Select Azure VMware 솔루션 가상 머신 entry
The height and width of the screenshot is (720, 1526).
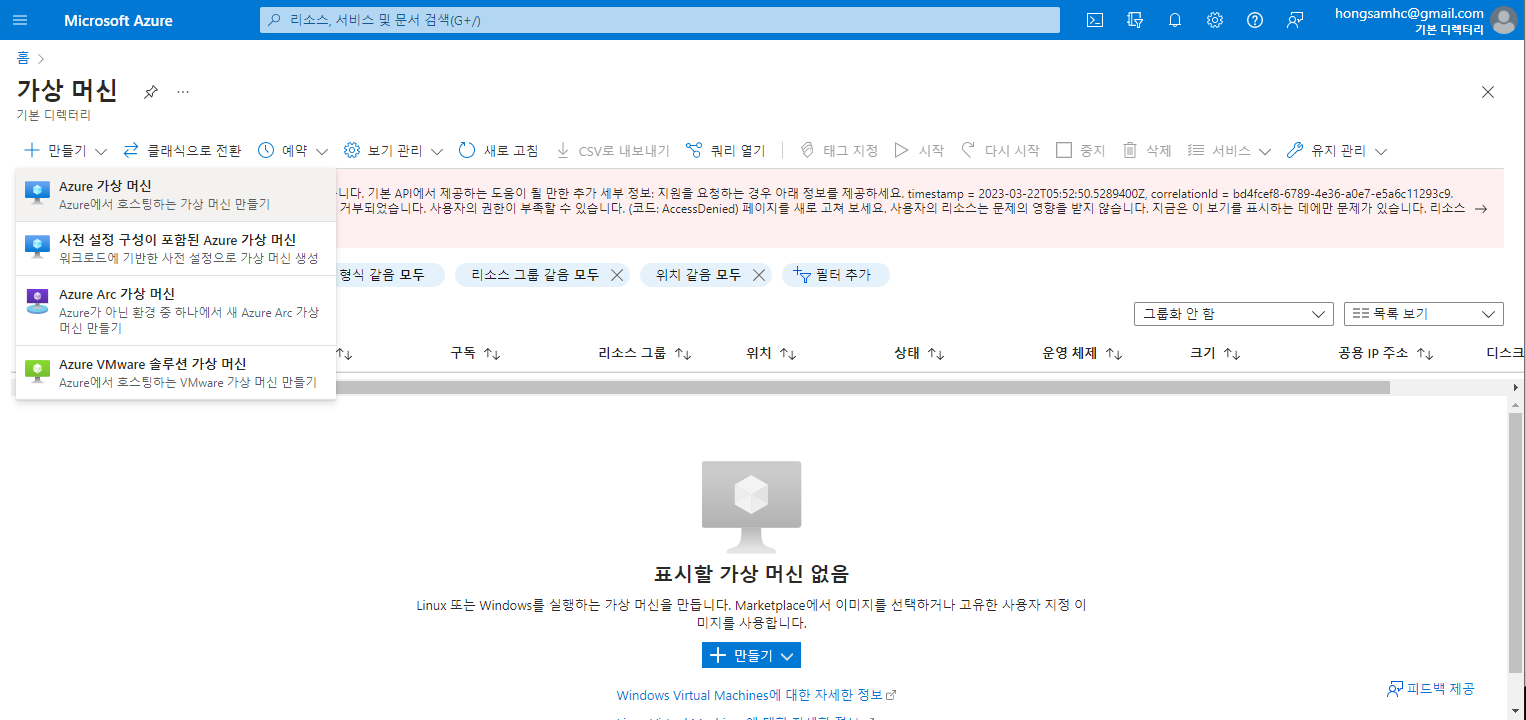[176, 372]
